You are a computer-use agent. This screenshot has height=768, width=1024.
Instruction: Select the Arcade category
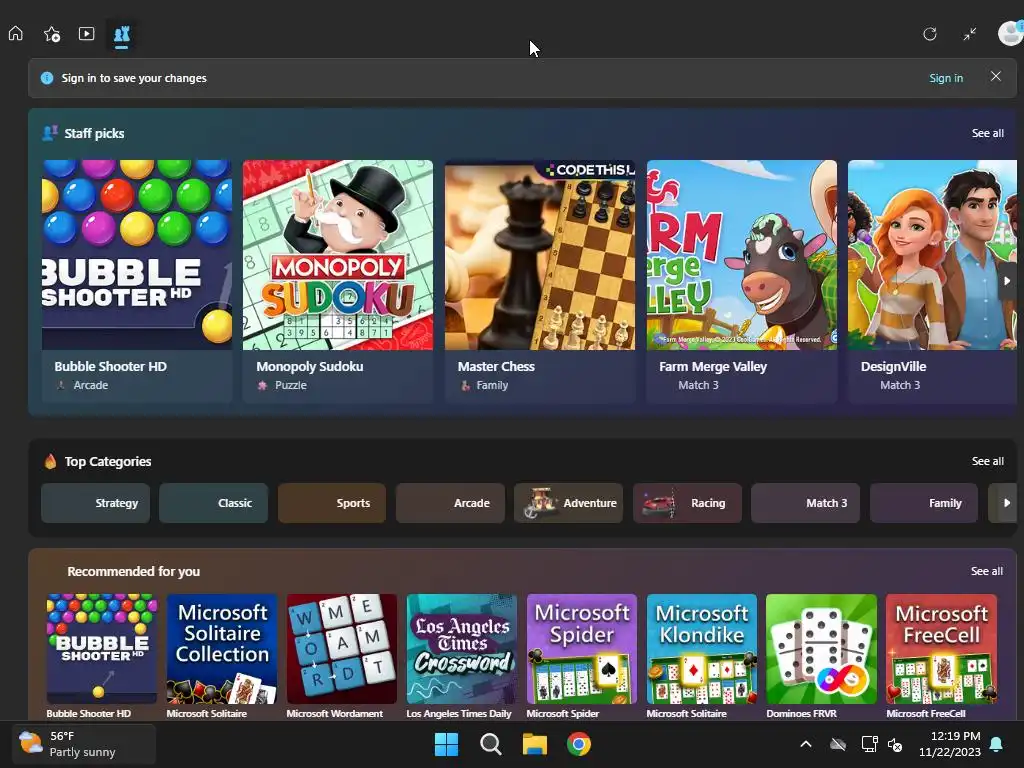(451, 503)
